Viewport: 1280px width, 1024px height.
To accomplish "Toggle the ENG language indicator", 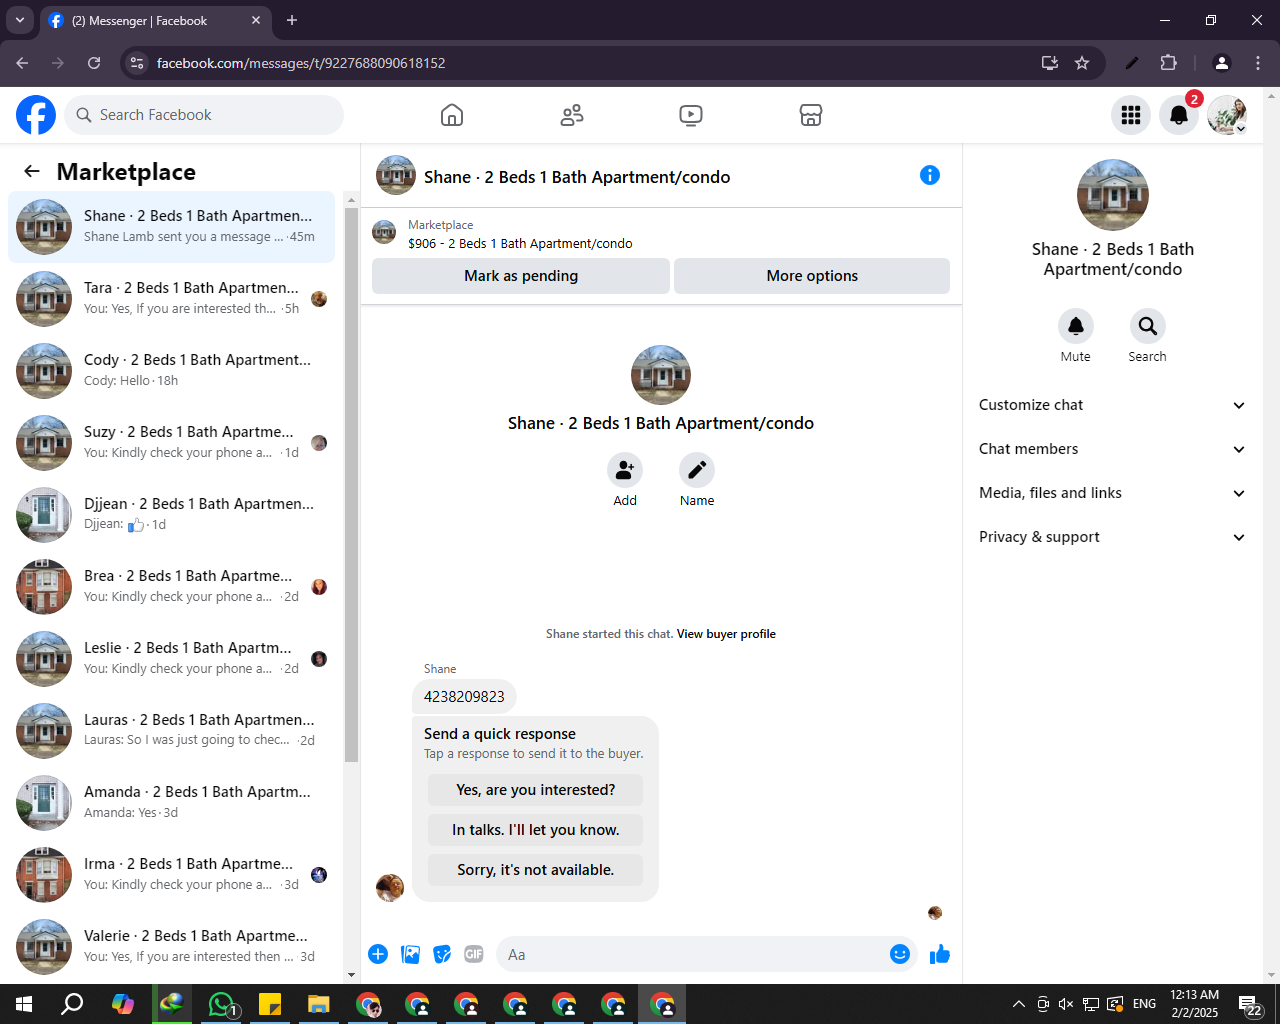I will pyautogui.click(x=1145, y=1004).
